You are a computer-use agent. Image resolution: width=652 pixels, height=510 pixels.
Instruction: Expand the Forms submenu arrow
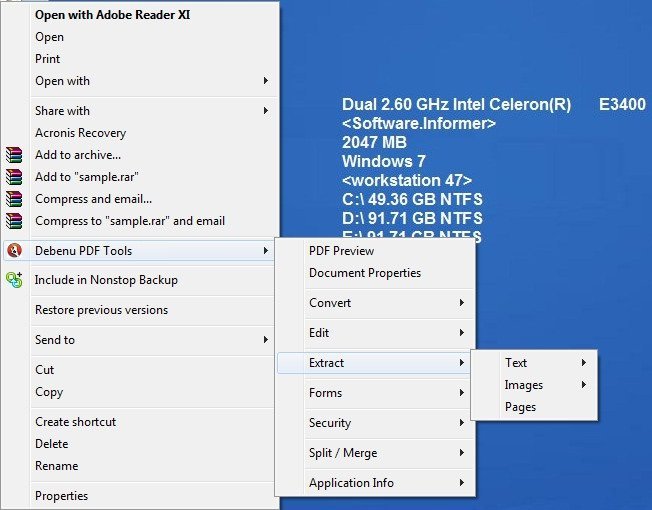(462, 393)
